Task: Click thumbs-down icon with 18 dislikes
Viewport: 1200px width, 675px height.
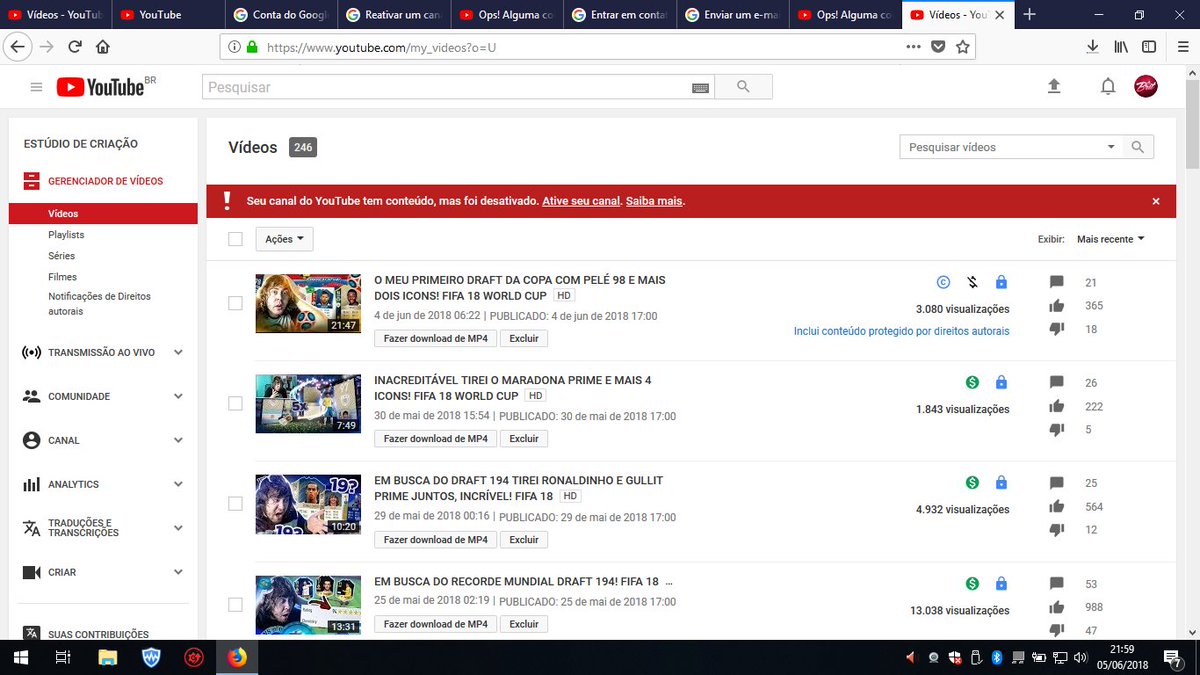Action: pos(1057,329)
